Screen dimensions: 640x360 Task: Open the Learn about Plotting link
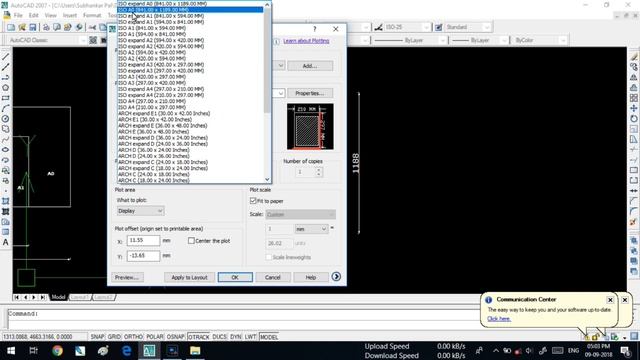point(306,41)
